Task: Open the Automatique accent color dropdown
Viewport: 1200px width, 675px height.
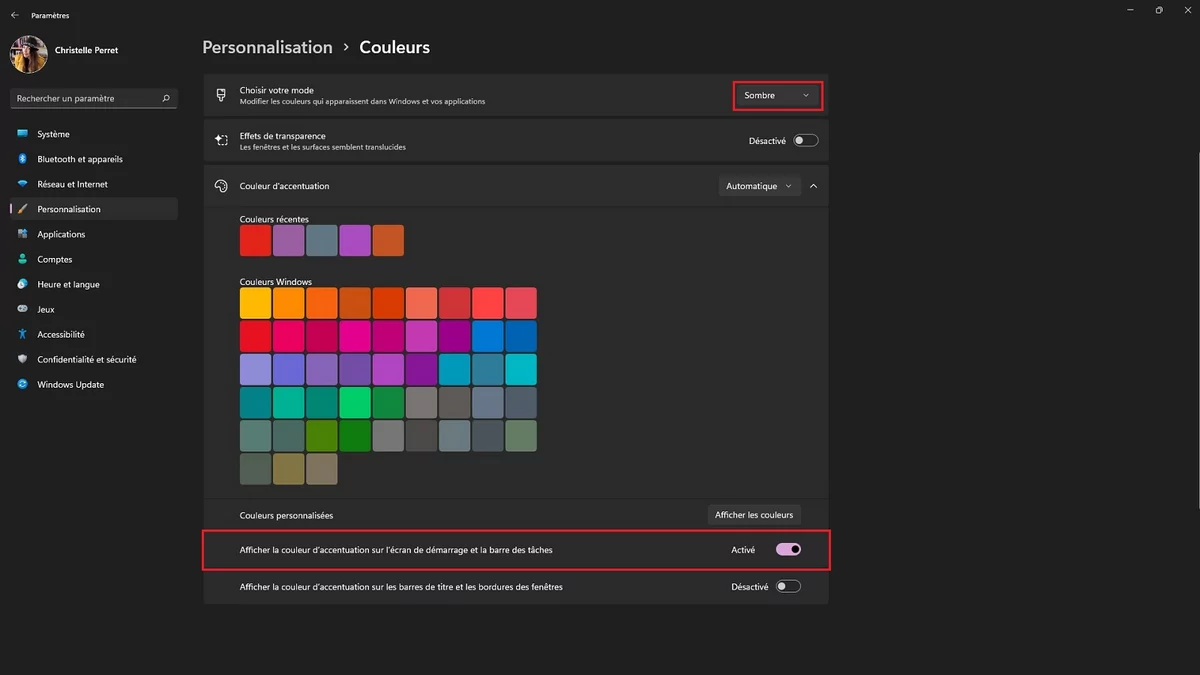Action: 759,186
